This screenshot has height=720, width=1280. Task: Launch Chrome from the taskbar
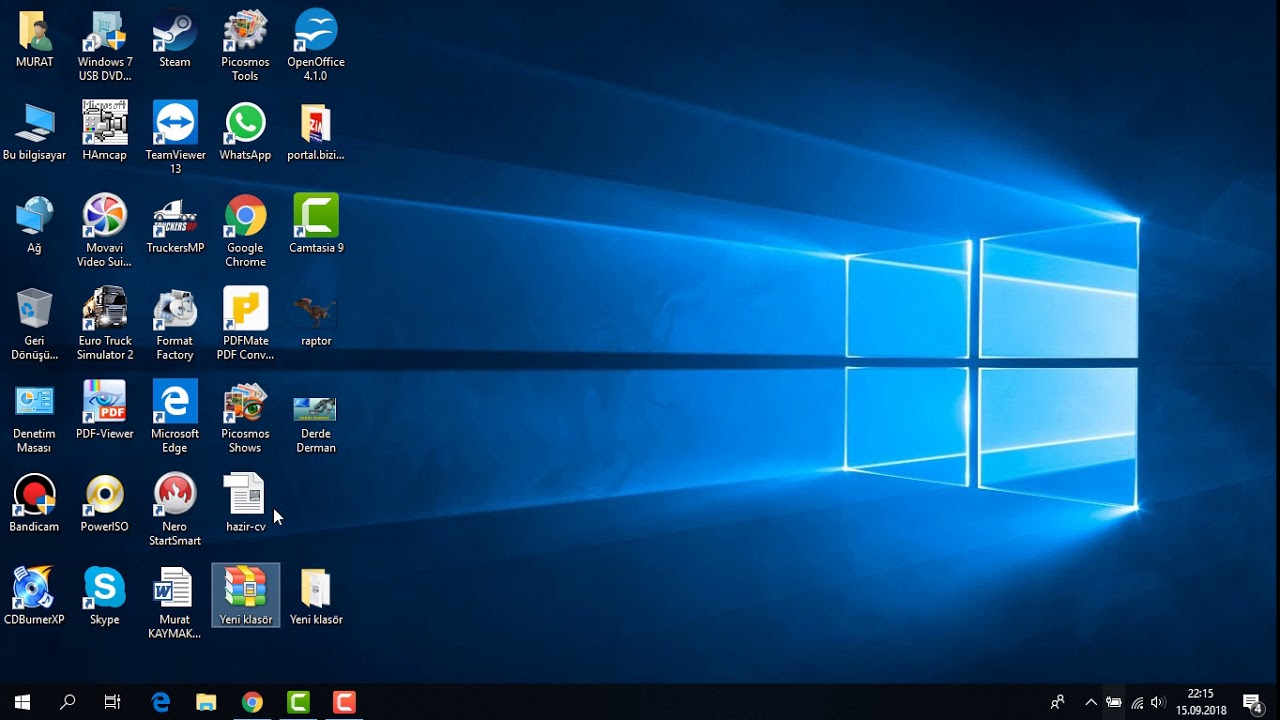pos(252,702)
